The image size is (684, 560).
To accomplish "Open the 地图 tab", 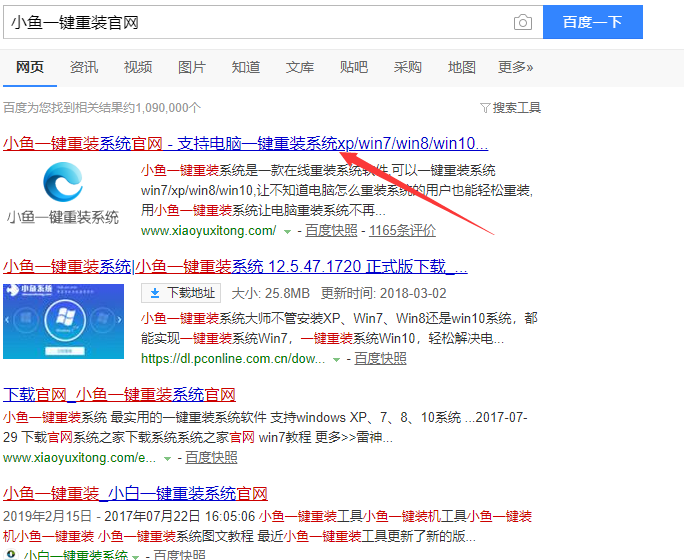I will [x=462, y=67].
